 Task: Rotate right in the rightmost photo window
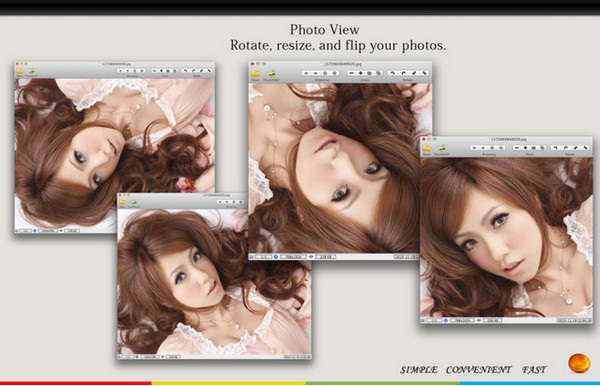[565, 148]
